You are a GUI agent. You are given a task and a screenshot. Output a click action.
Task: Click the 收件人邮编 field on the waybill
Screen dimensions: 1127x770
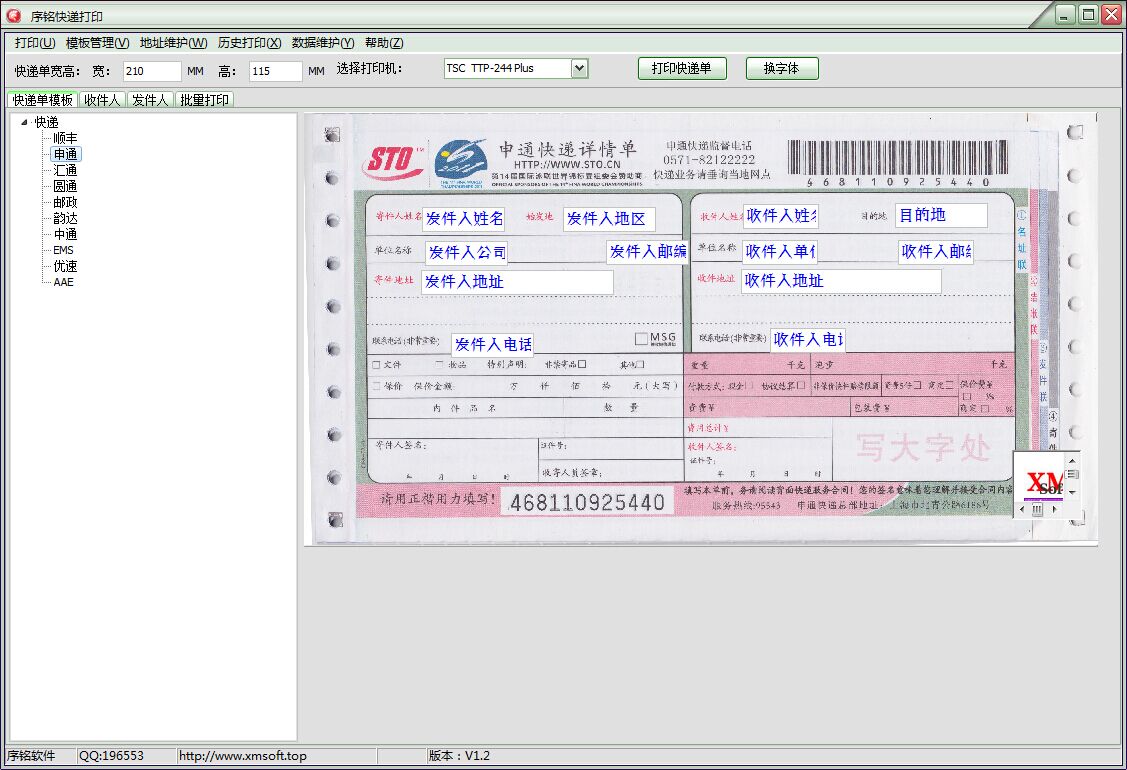pos(936,252)
